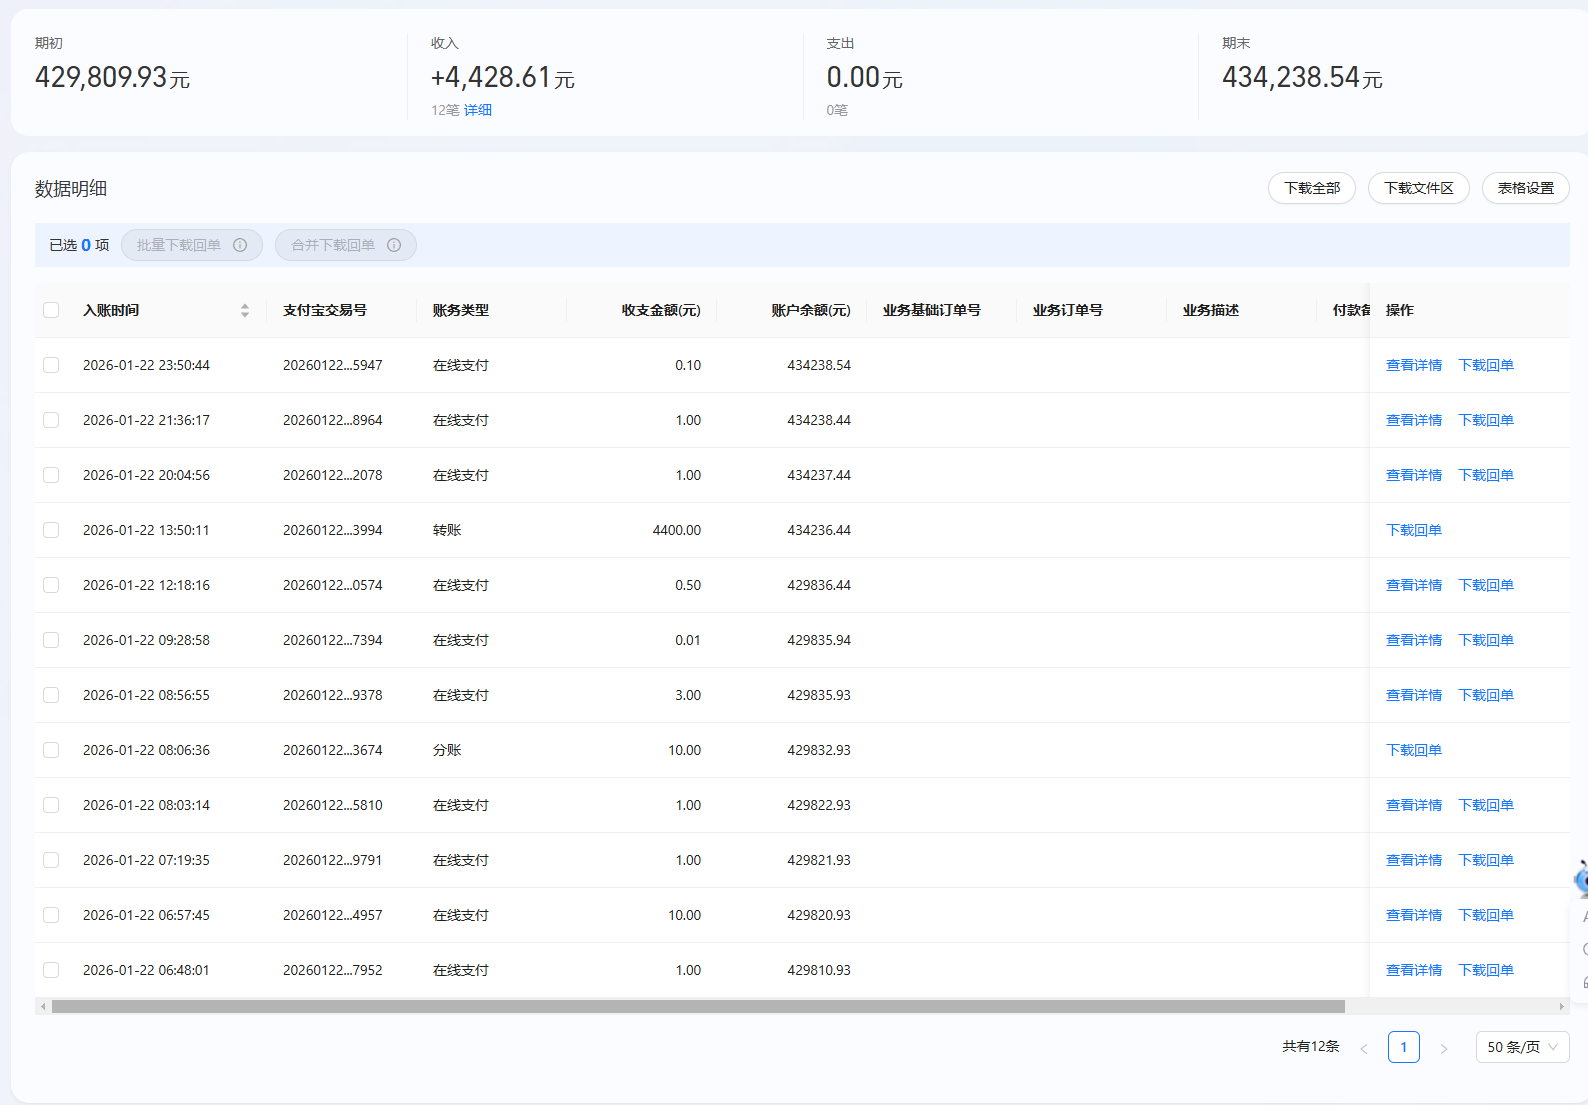
Task: Open the 50 条/页 page size dropdown
Action: point(1522,1047)
